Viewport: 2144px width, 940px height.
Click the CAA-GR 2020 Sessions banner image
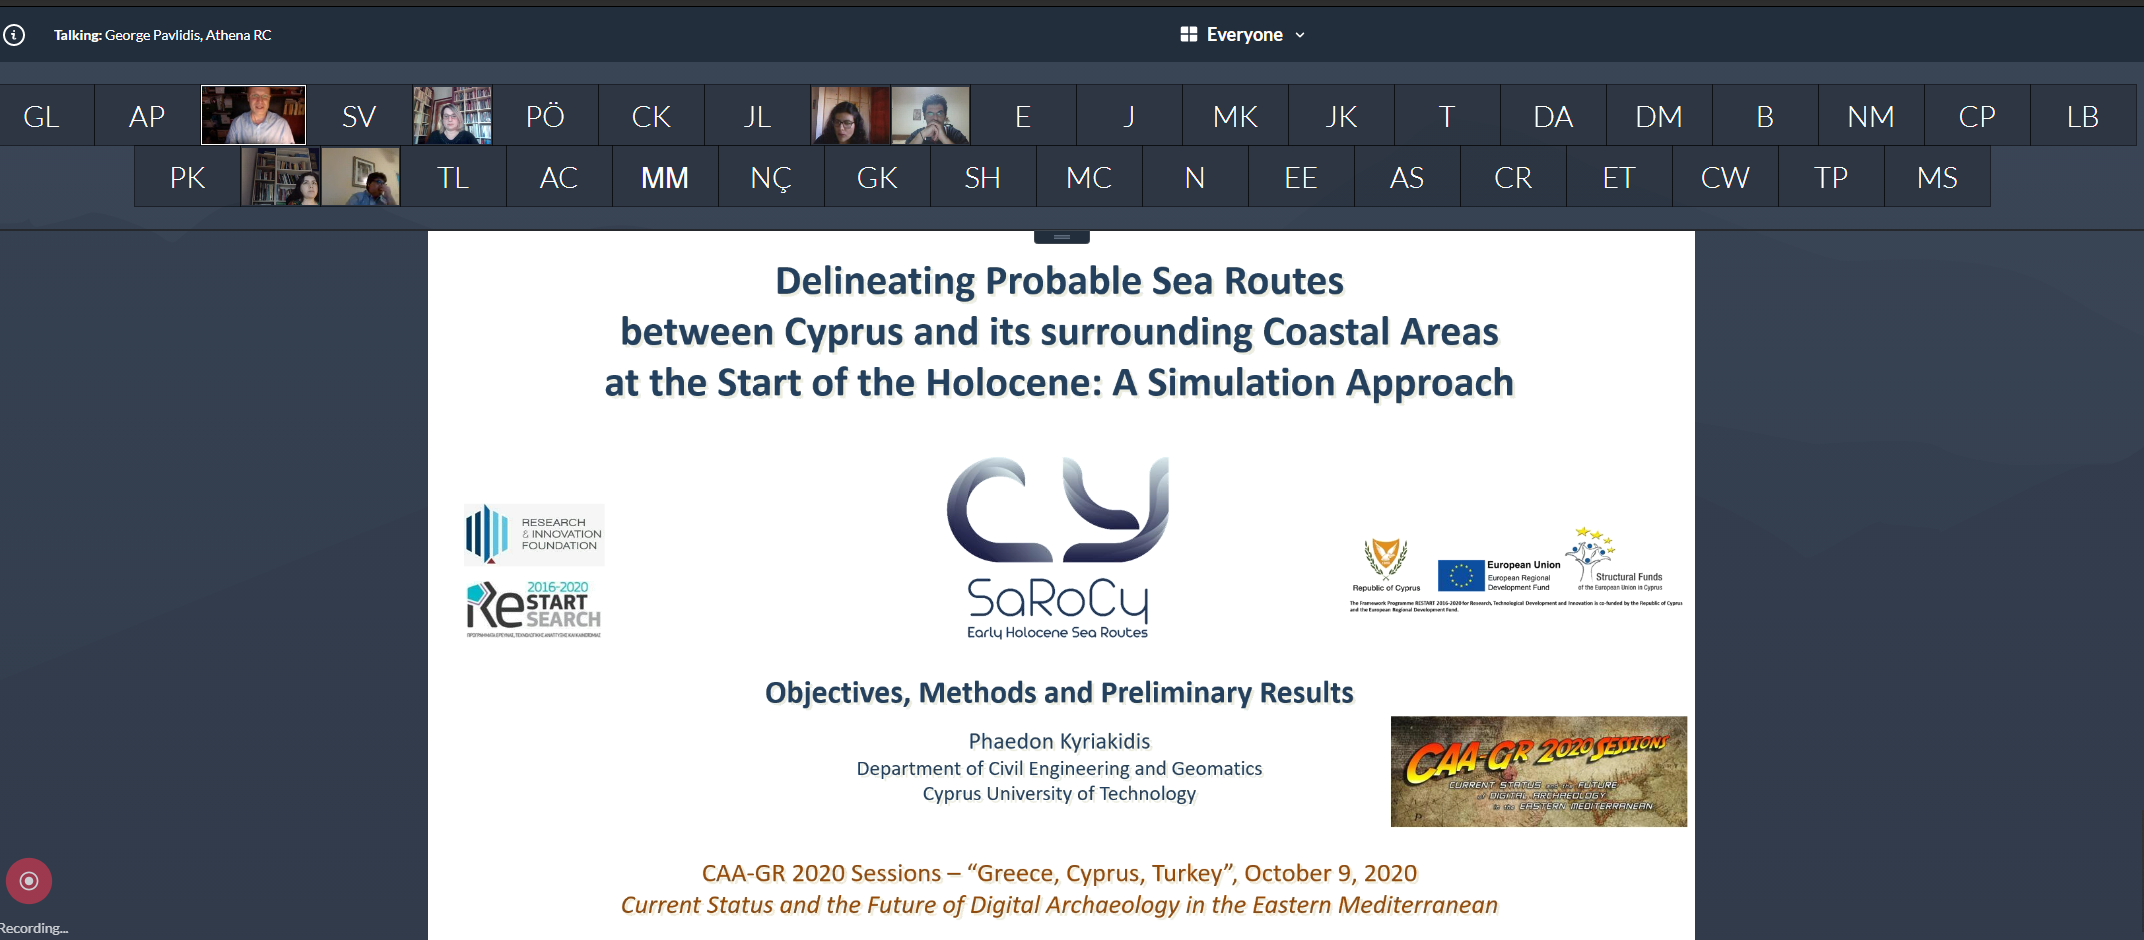pyautogui.click(x=1538, y=771)
